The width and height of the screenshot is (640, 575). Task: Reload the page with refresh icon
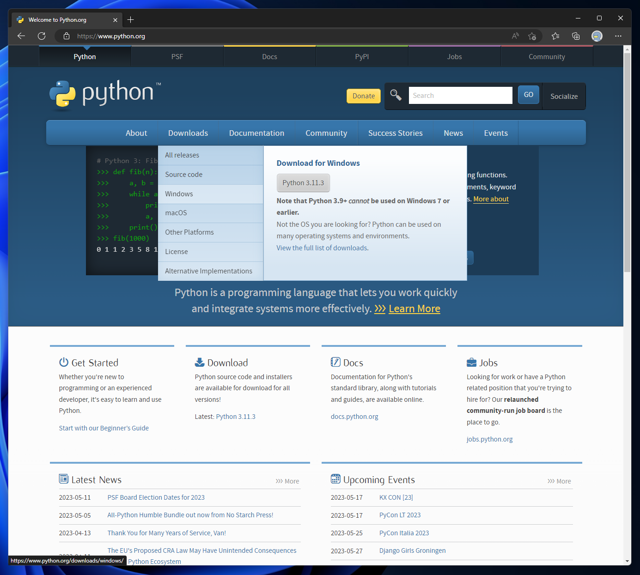(x=42, y=36)
